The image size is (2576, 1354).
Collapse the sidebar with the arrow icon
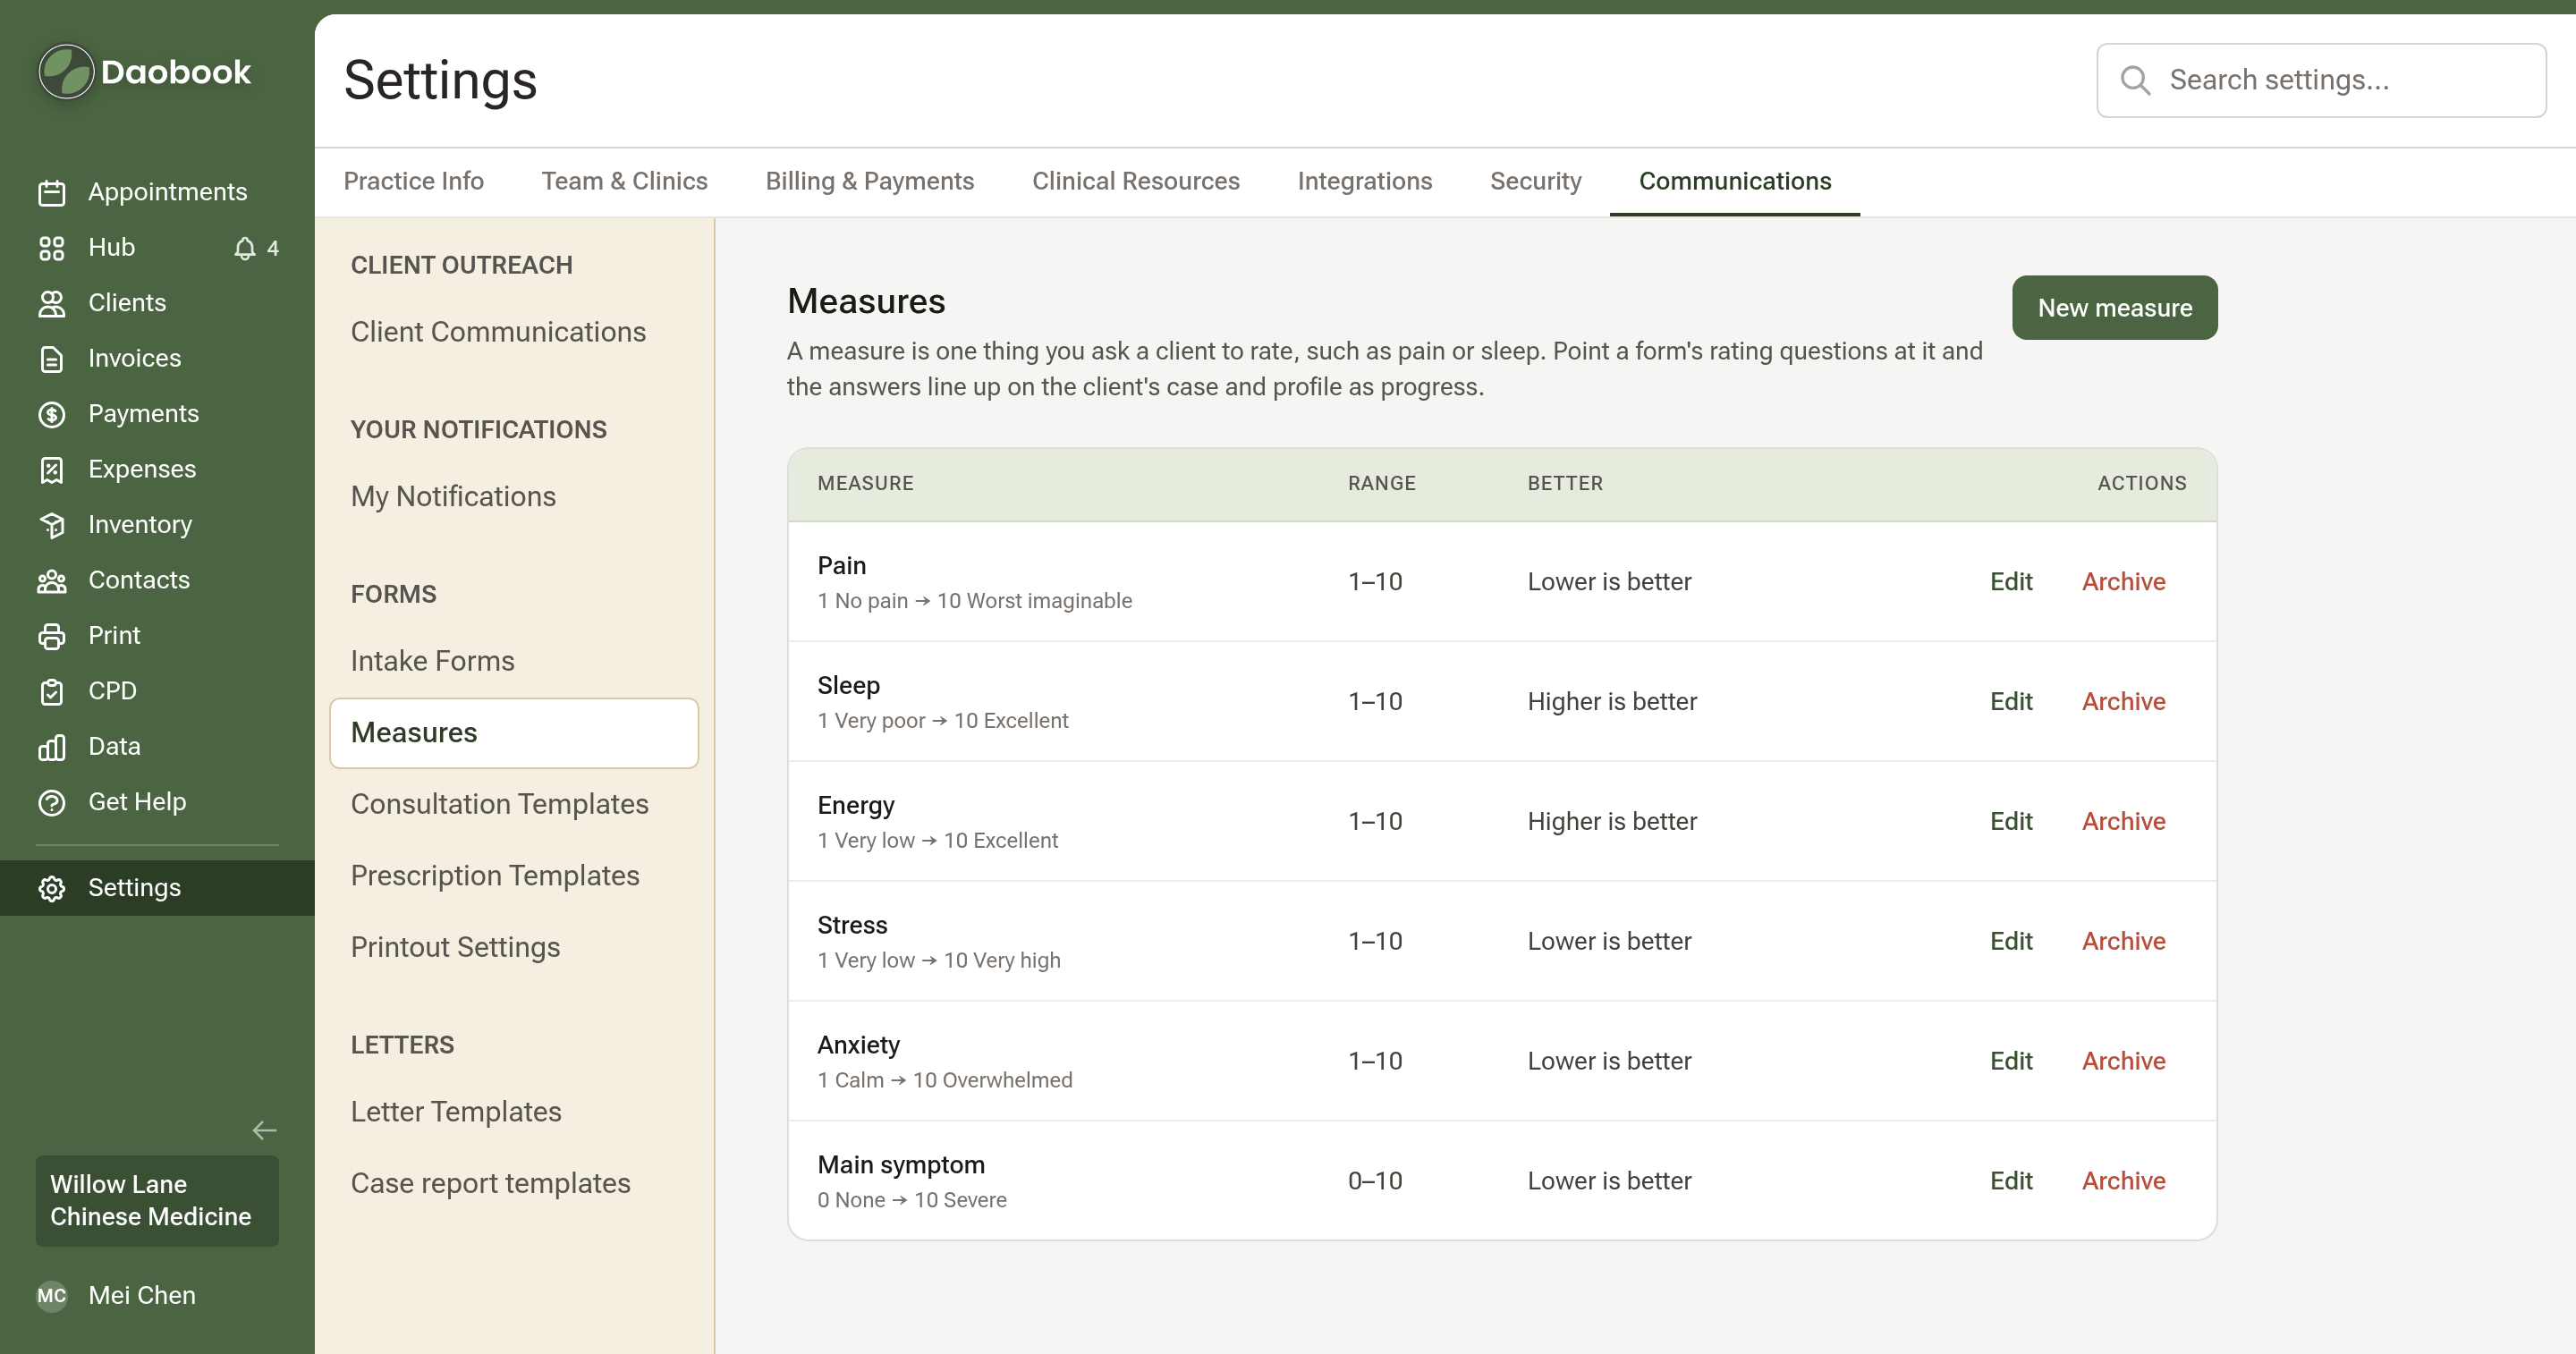pos(264,1130)
